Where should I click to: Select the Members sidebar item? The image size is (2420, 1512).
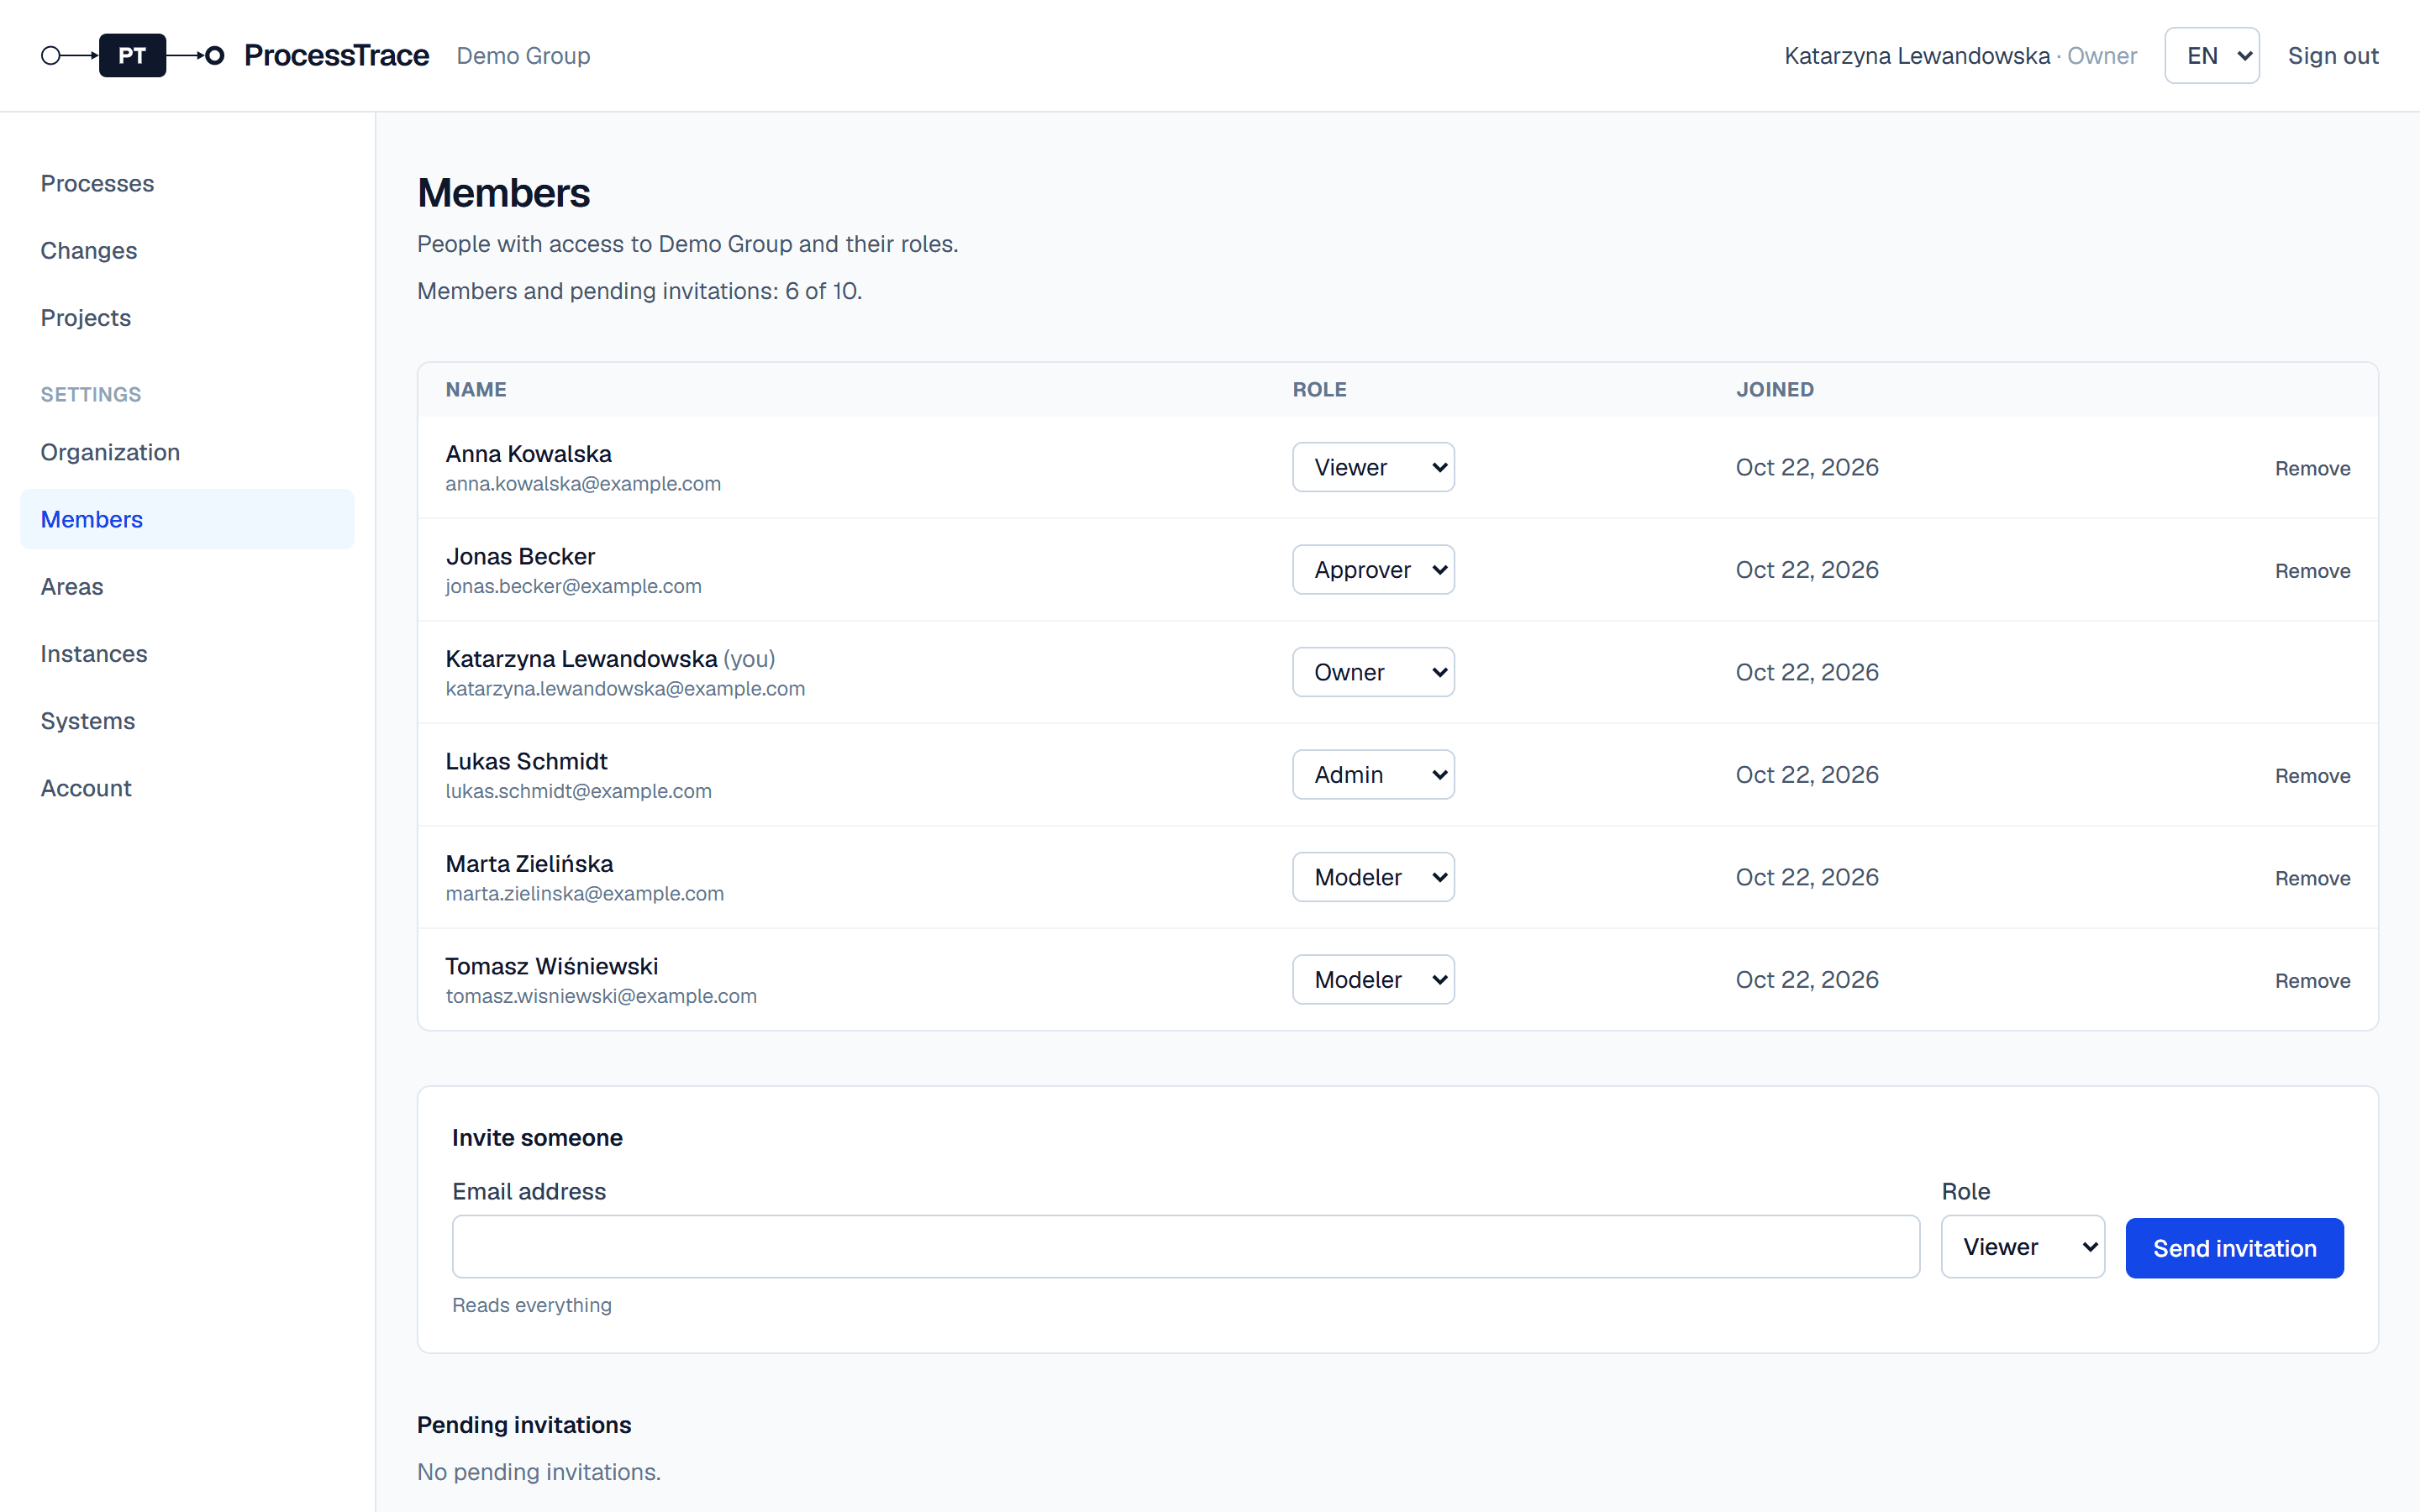[x=187, y=519]
